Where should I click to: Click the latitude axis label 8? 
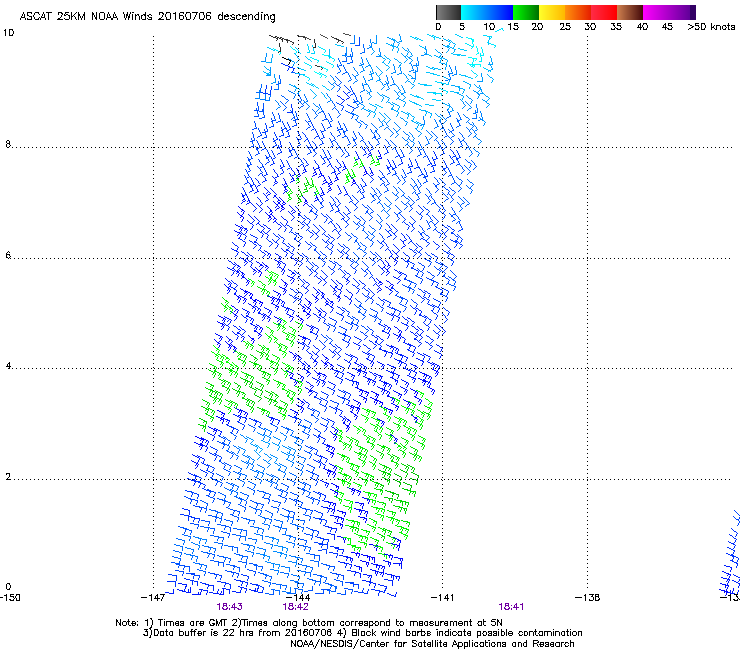click(x=8, y=144)
